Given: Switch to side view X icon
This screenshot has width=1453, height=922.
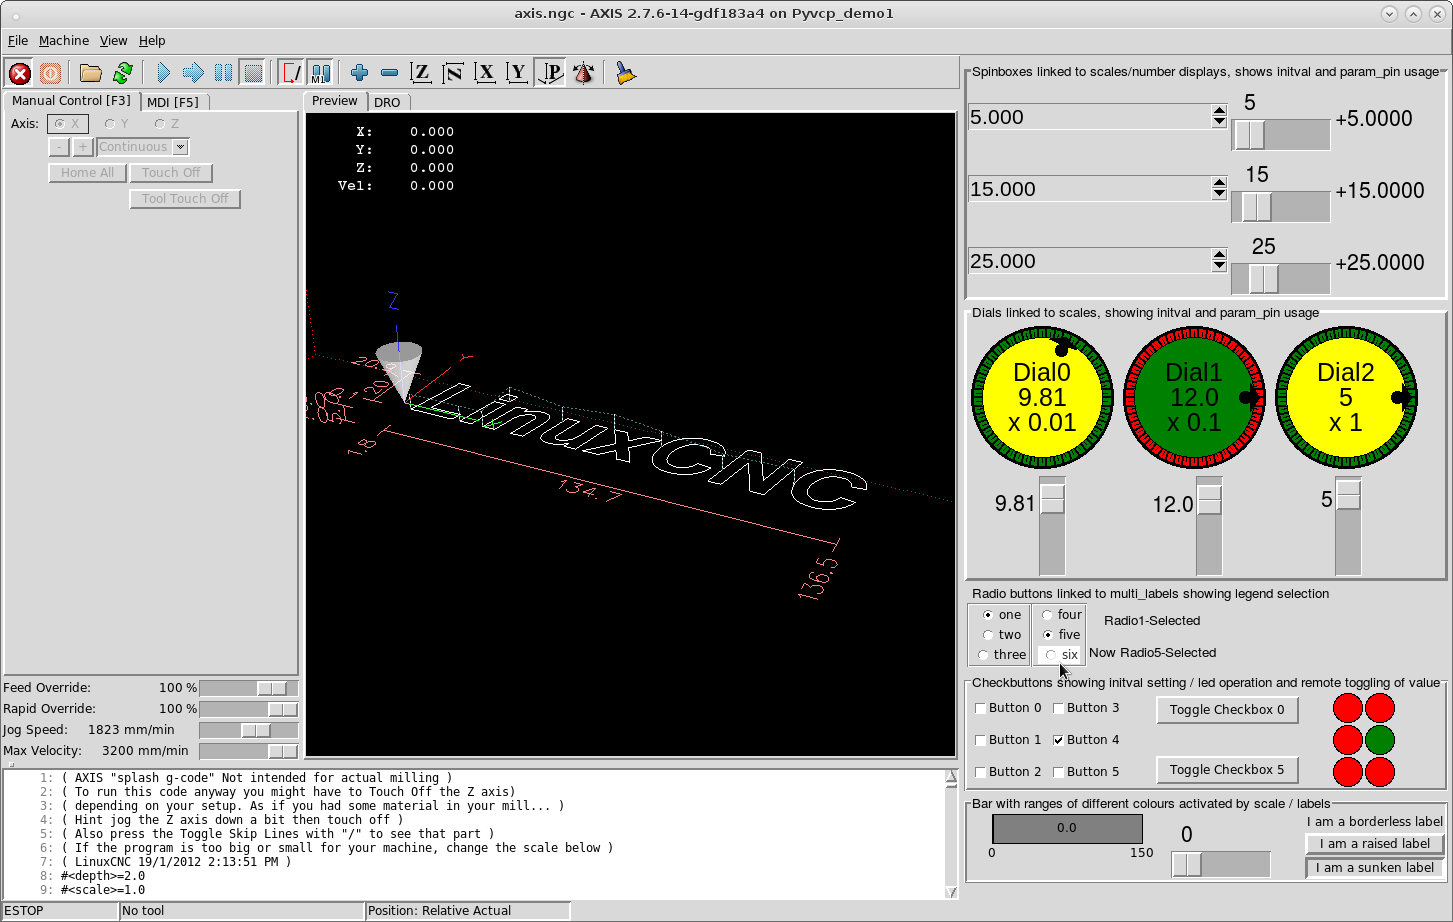Looking at the screenshot, I should pos(485,73).
